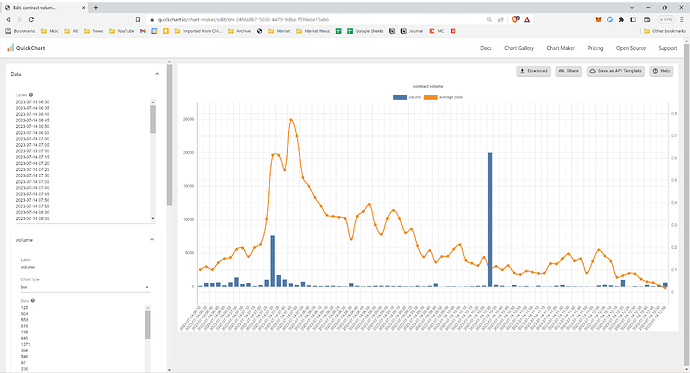Toggle the average price legend swatch
Screen dimensions: 690x373
(430, 97)
